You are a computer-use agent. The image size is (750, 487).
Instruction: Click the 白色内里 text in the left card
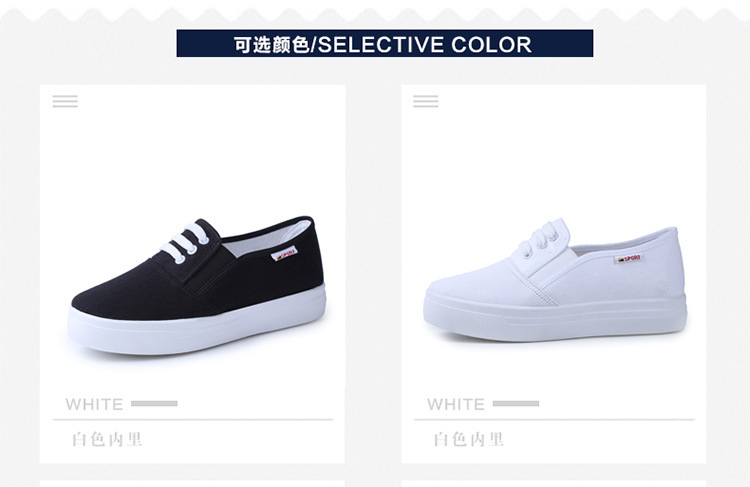pyautogui.click(x=107, y=439)
